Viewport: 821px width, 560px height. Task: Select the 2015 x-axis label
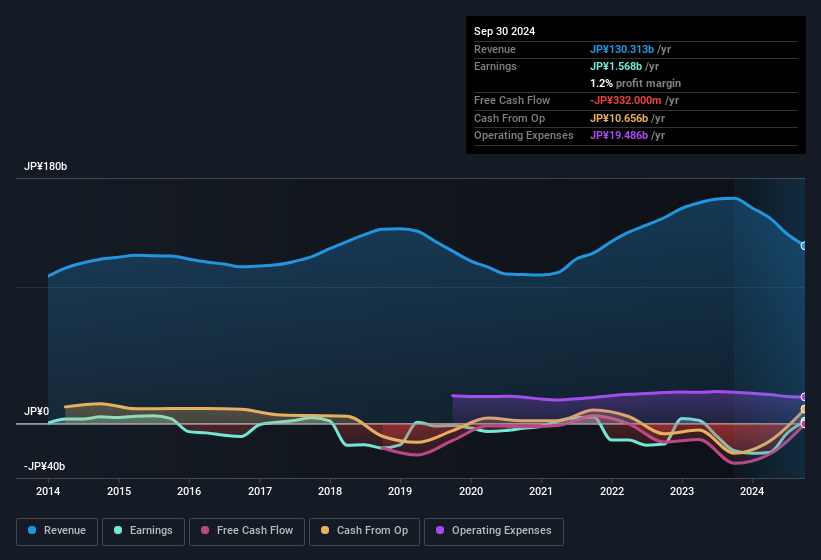click(x=119, y=491)
